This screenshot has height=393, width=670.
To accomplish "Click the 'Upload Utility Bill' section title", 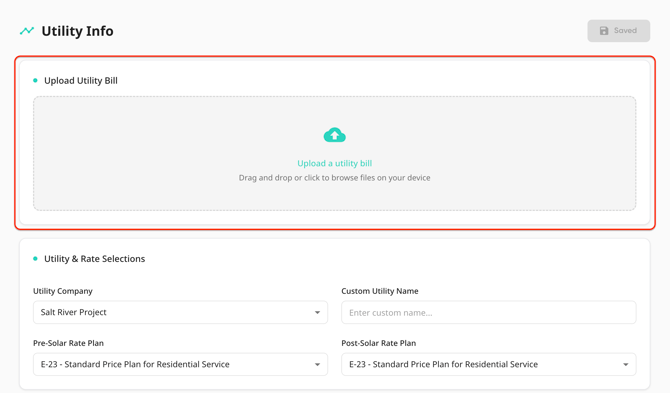I will tap(81, 81).
